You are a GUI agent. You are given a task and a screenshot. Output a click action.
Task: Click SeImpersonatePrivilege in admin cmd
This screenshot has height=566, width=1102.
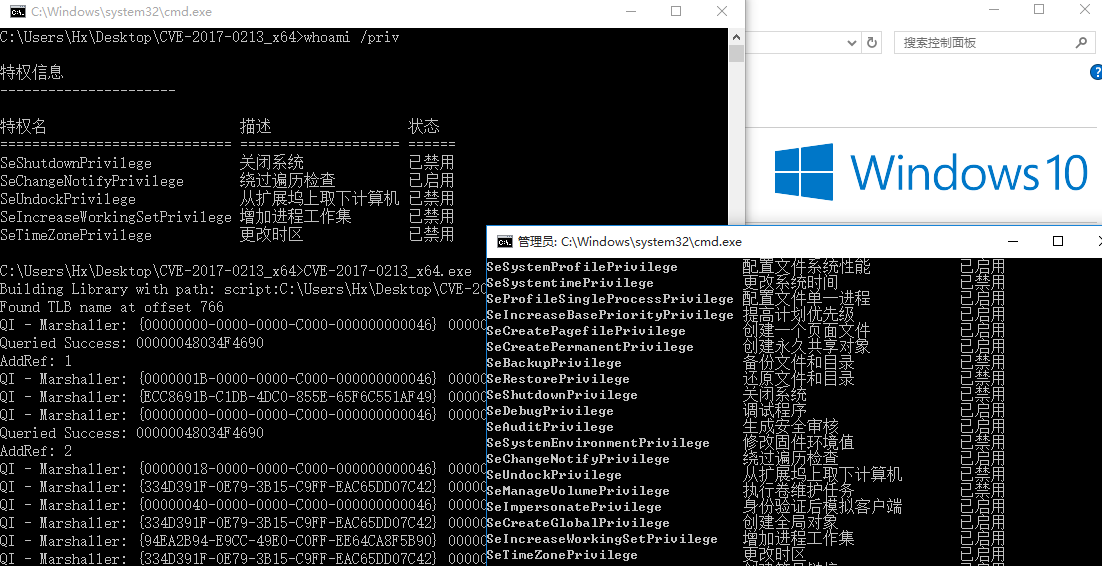pyautogui.click(x=574, y=507)
